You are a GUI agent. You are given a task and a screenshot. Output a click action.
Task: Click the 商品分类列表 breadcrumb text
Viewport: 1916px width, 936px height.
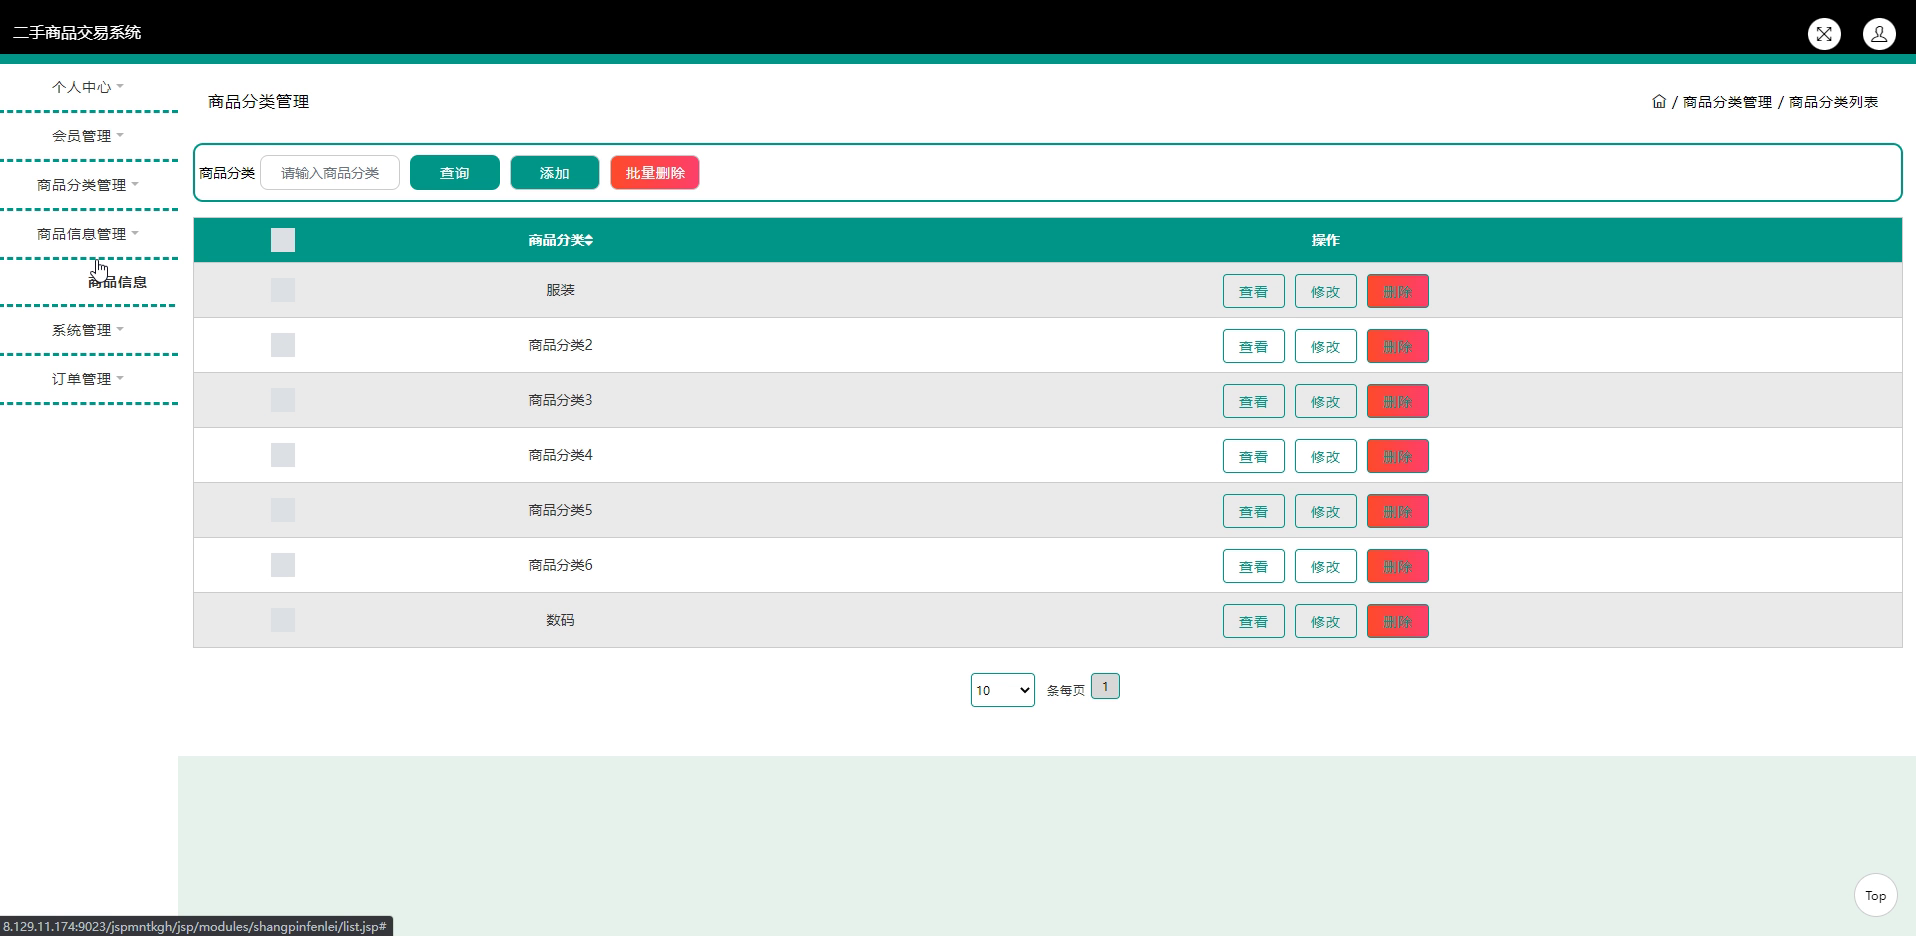[1833, 102]
